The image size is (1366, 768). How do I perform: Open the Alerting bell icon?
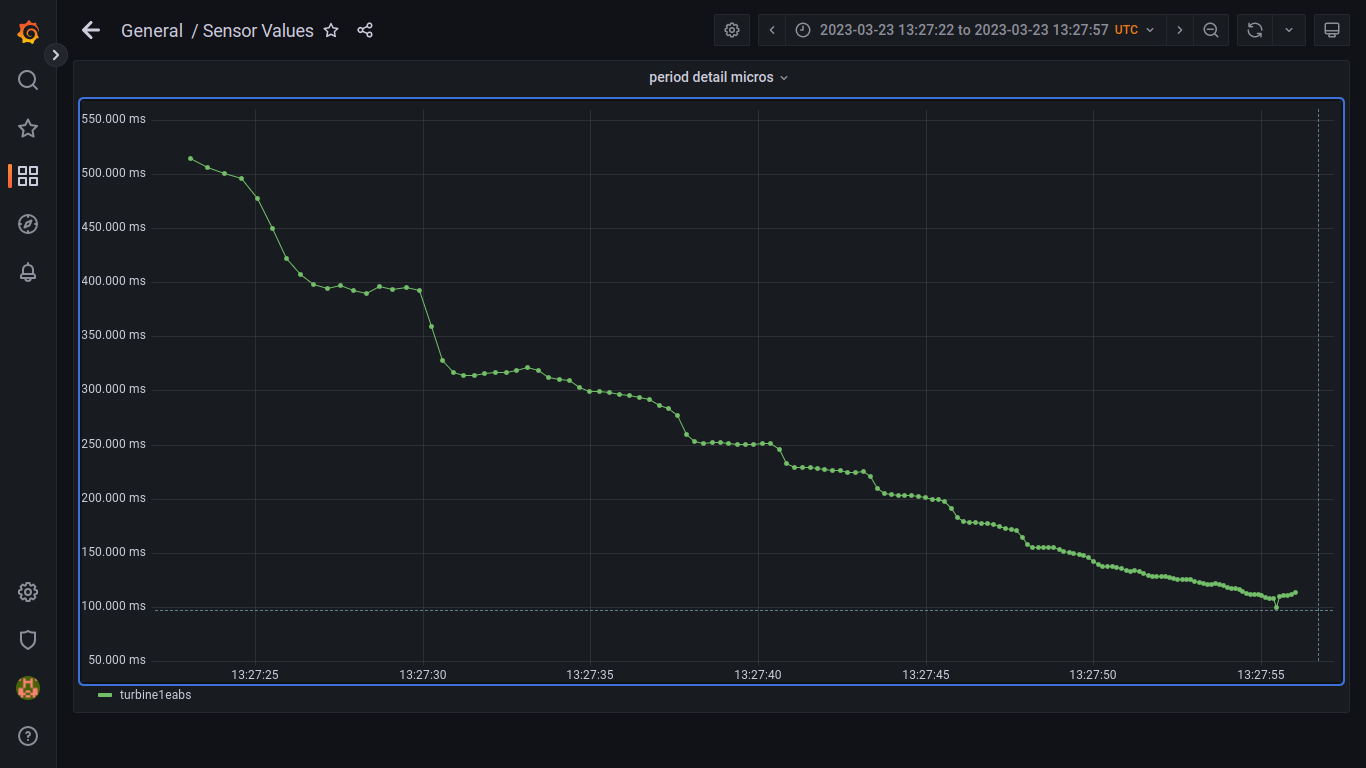click(x=28, y=272)
